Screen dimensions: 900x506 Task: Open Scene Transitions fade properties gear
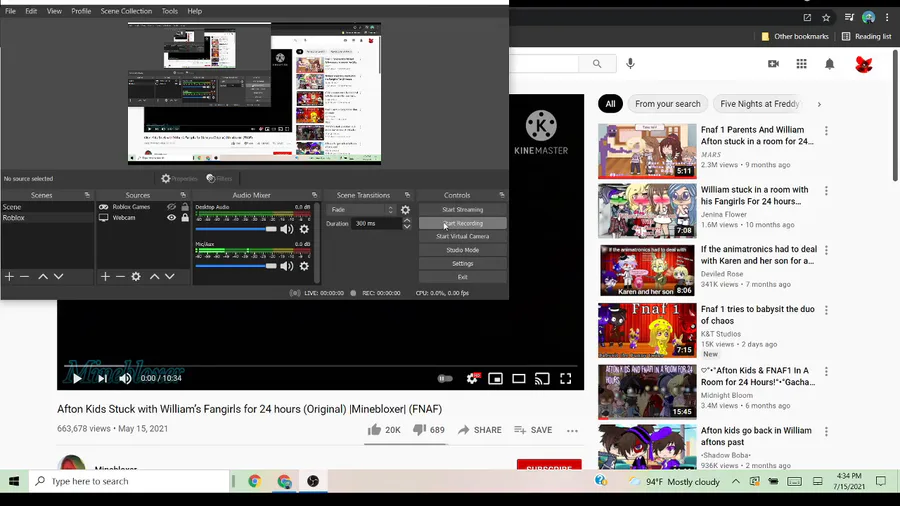[405, 210]
